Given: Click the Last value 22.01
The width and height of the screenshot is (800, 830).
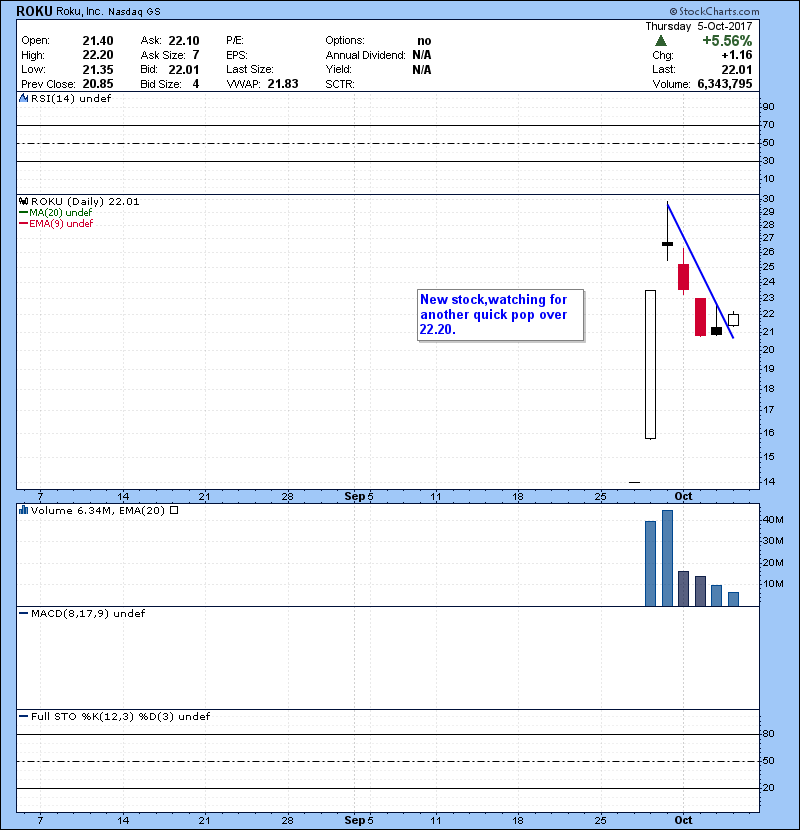Looking at the screenshot, I should (x=737, y=69).
